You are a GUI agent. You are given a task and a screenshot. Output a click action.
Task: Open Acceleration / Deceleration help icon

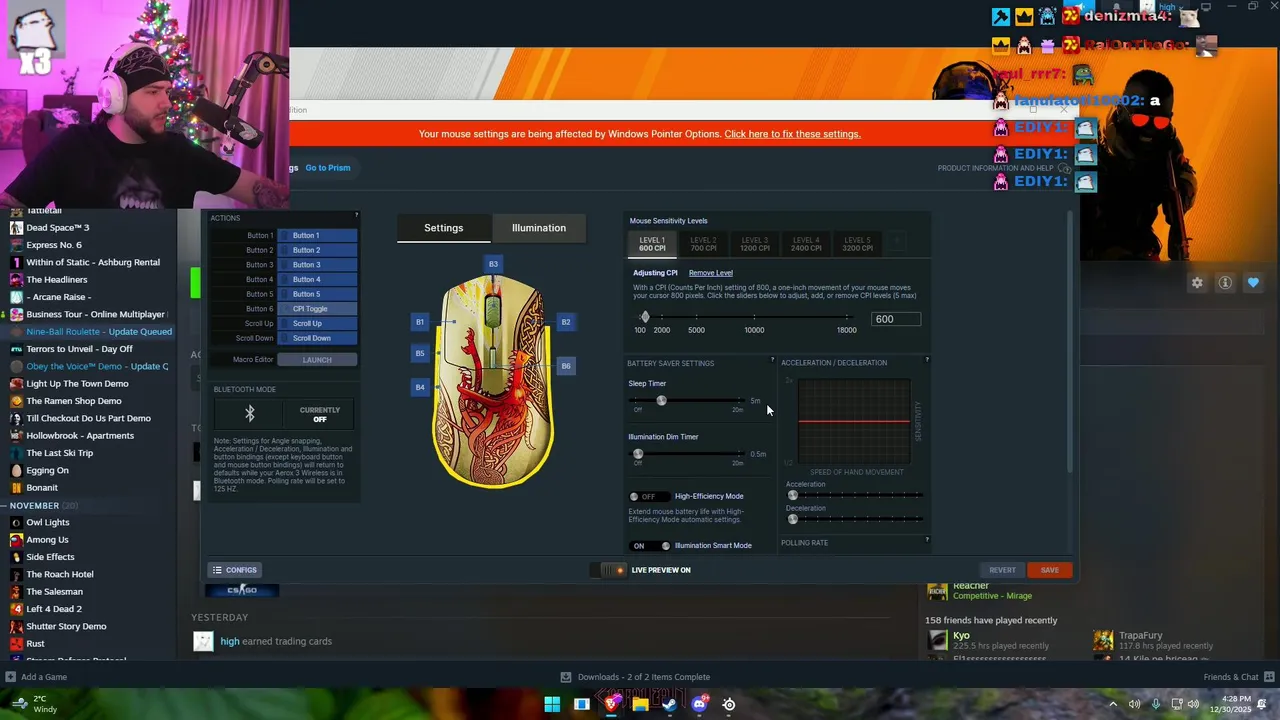927,360
